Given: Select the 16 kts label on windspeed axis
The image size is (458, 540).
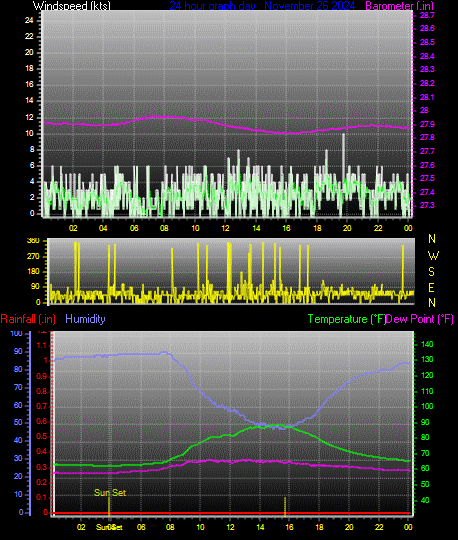Looking at the screenshot, I should (x=29, y=84).
